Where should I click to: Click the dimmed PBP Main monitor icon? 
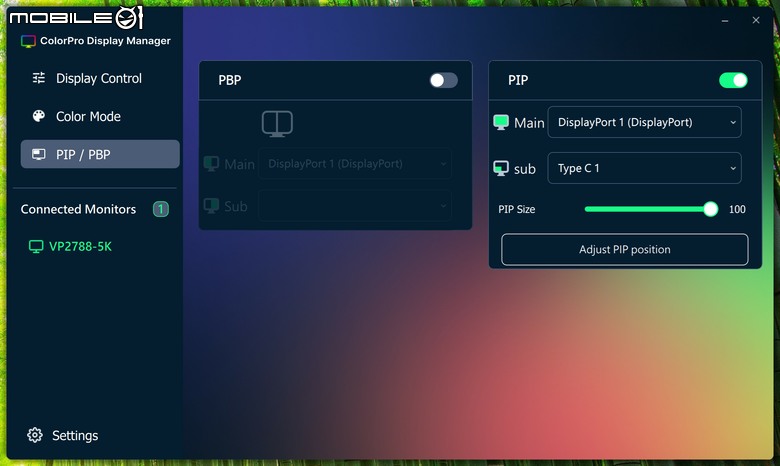point(211,164)
